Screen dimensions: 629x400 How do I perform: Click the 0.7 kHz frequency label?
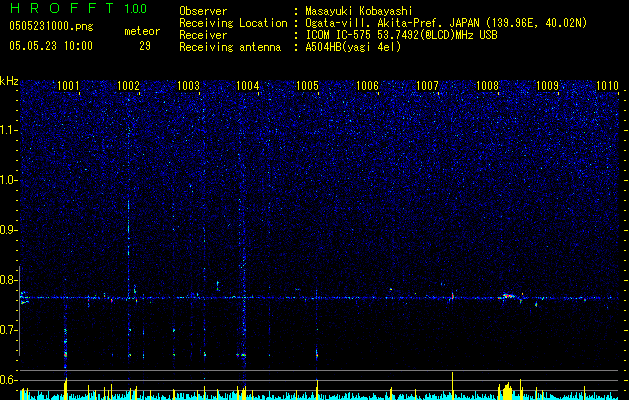[8, 330]
